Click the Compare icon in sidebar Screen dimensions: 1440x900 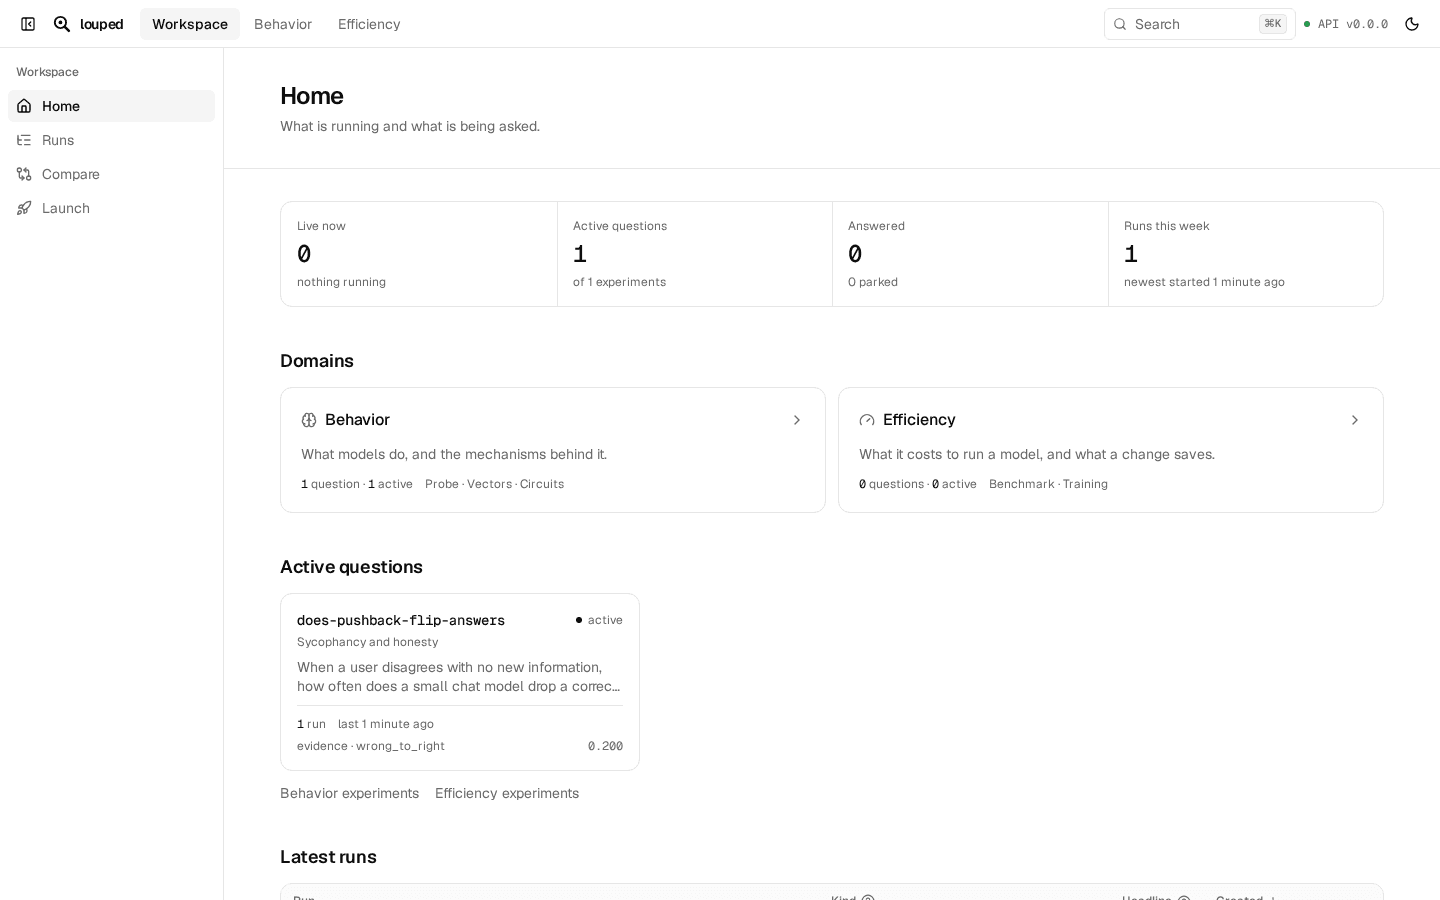(x=24, y=174)
